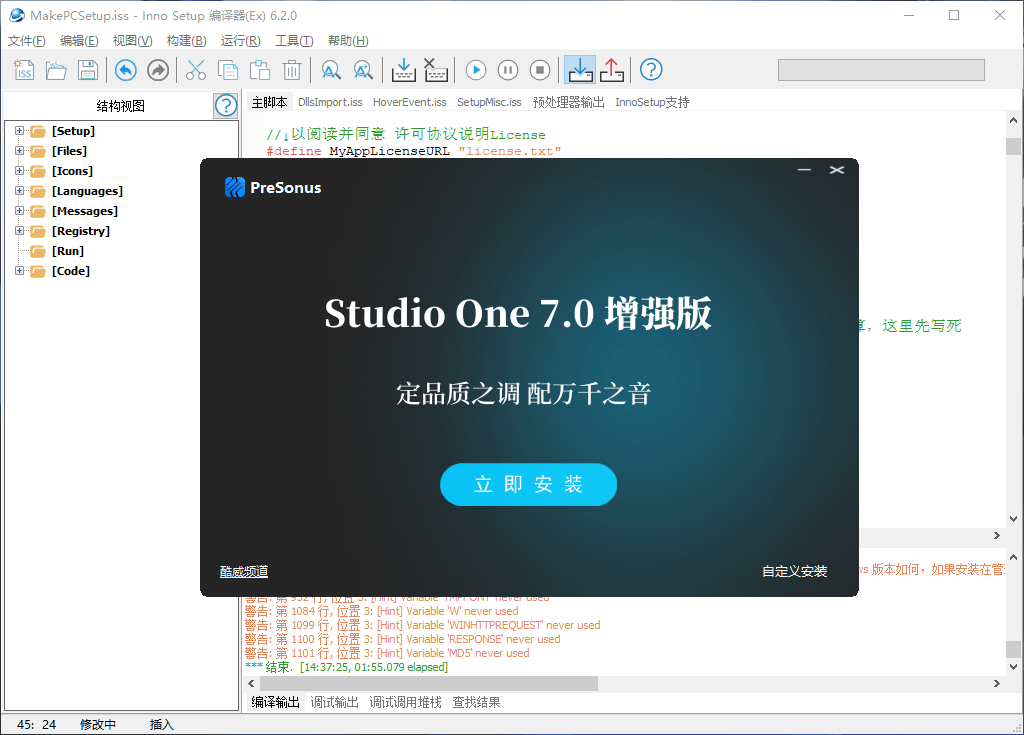Click the new ISS script icon
The image size is (1024, 735).
[x=24, y=70]
